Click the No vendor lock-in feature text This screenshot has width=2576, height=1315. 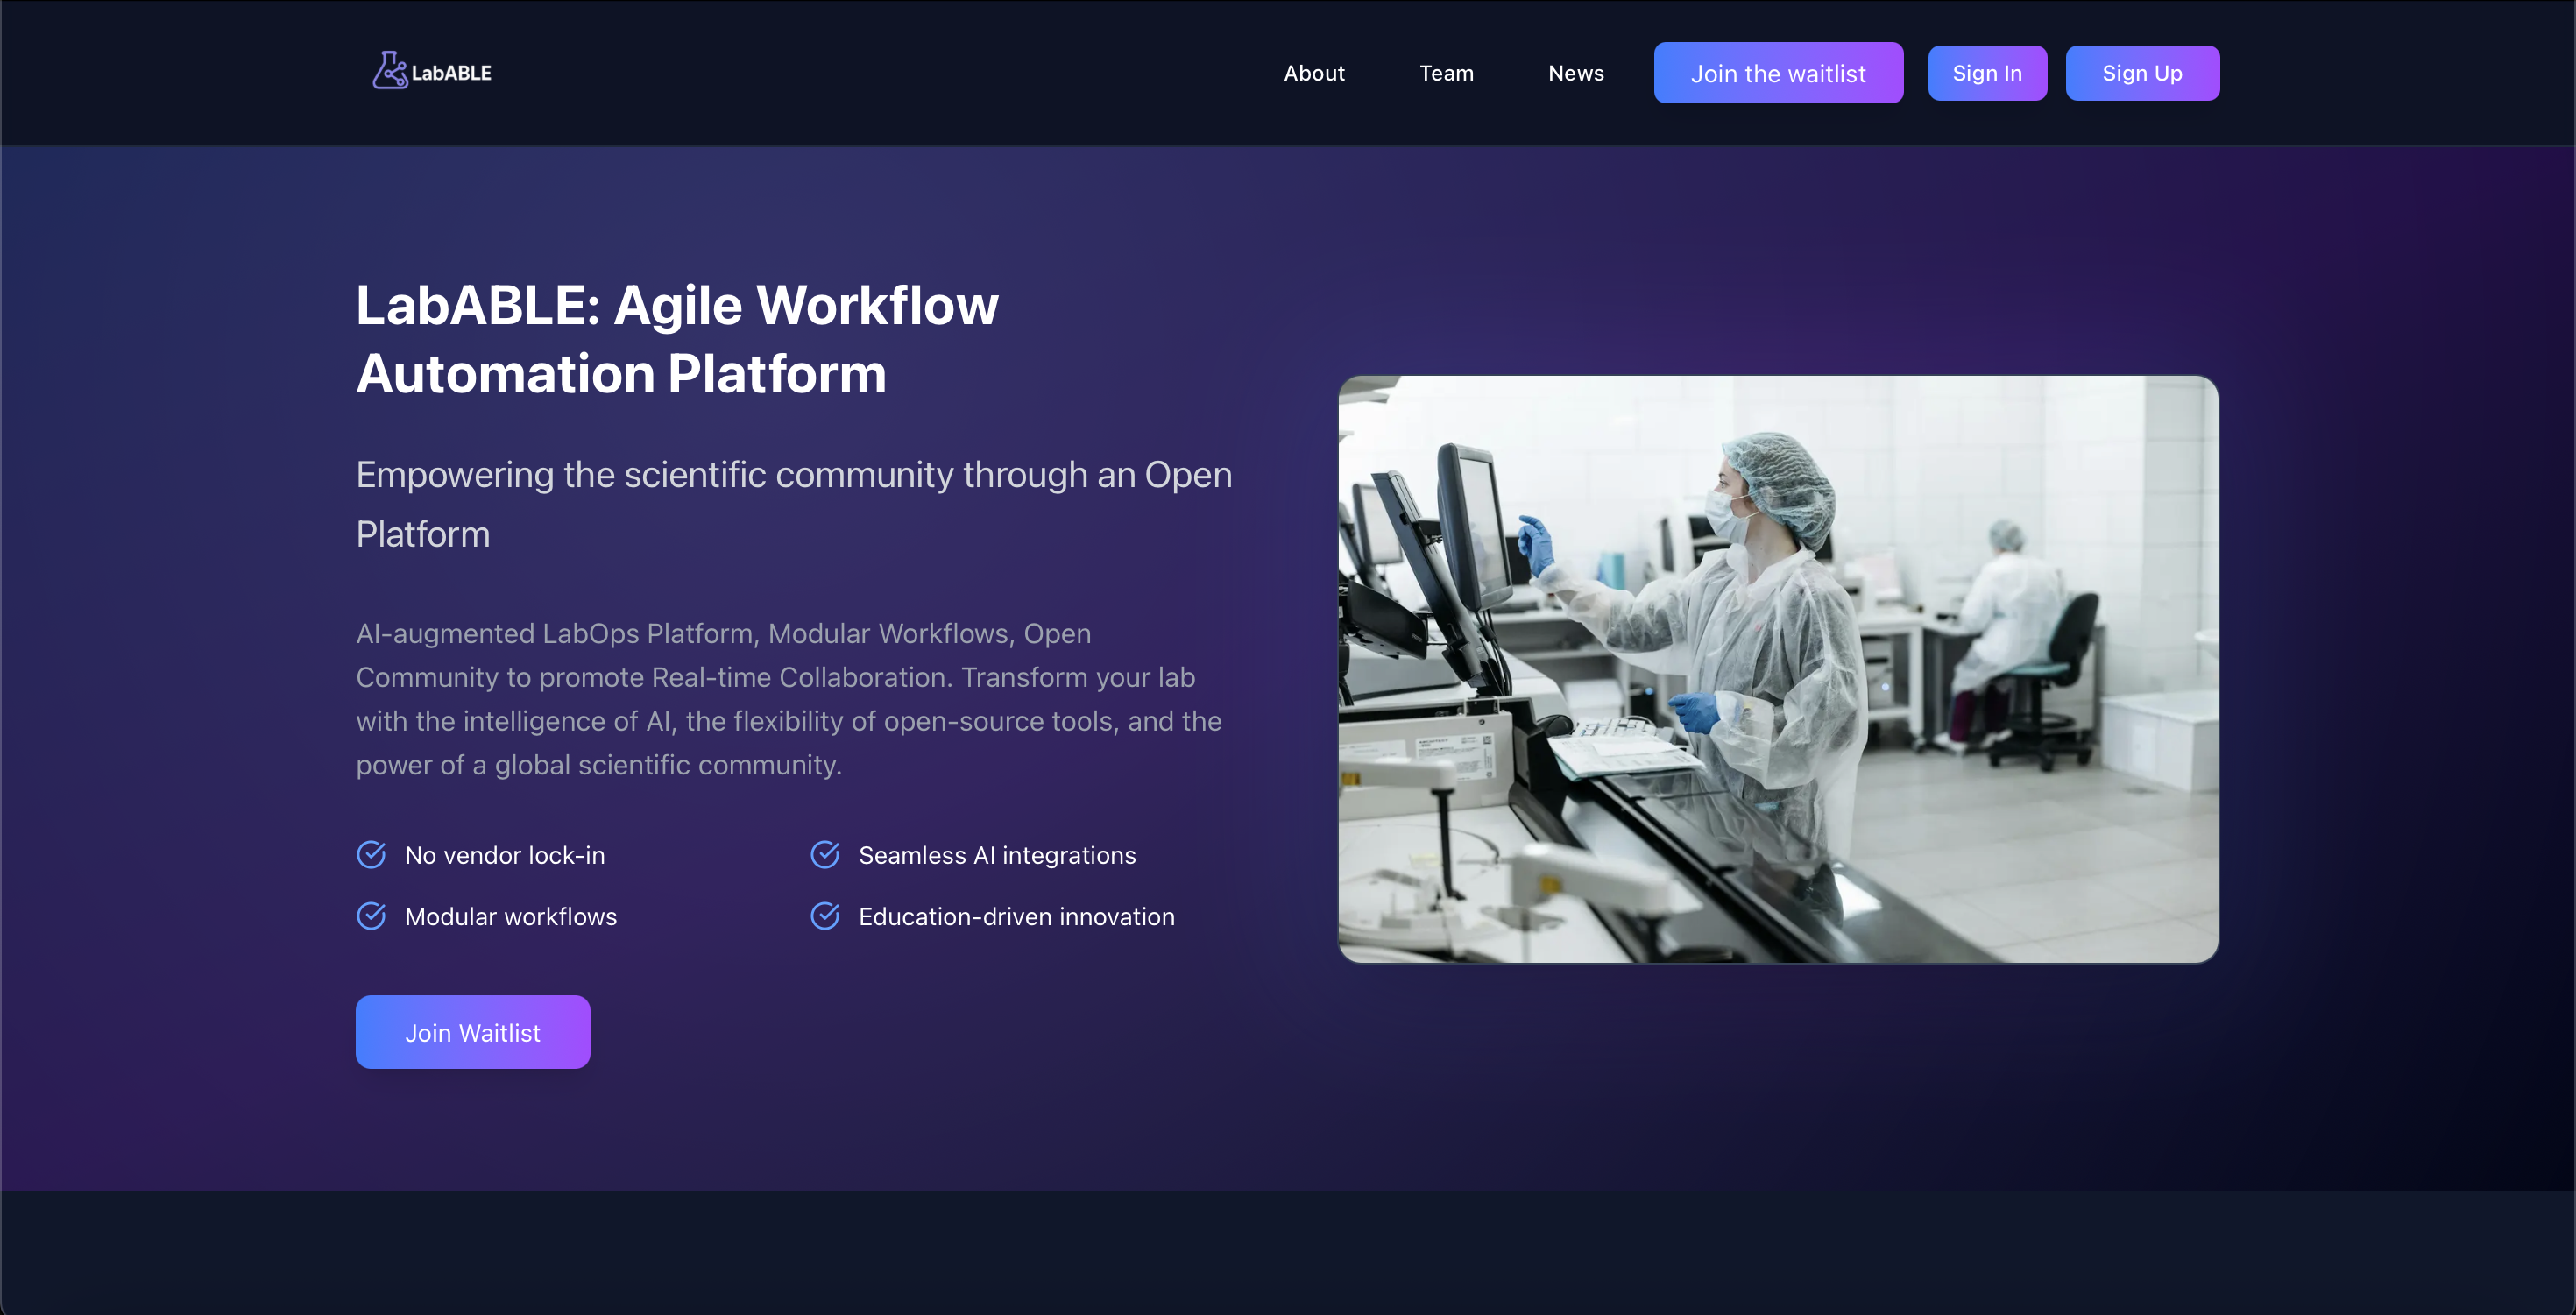point(505,856)
